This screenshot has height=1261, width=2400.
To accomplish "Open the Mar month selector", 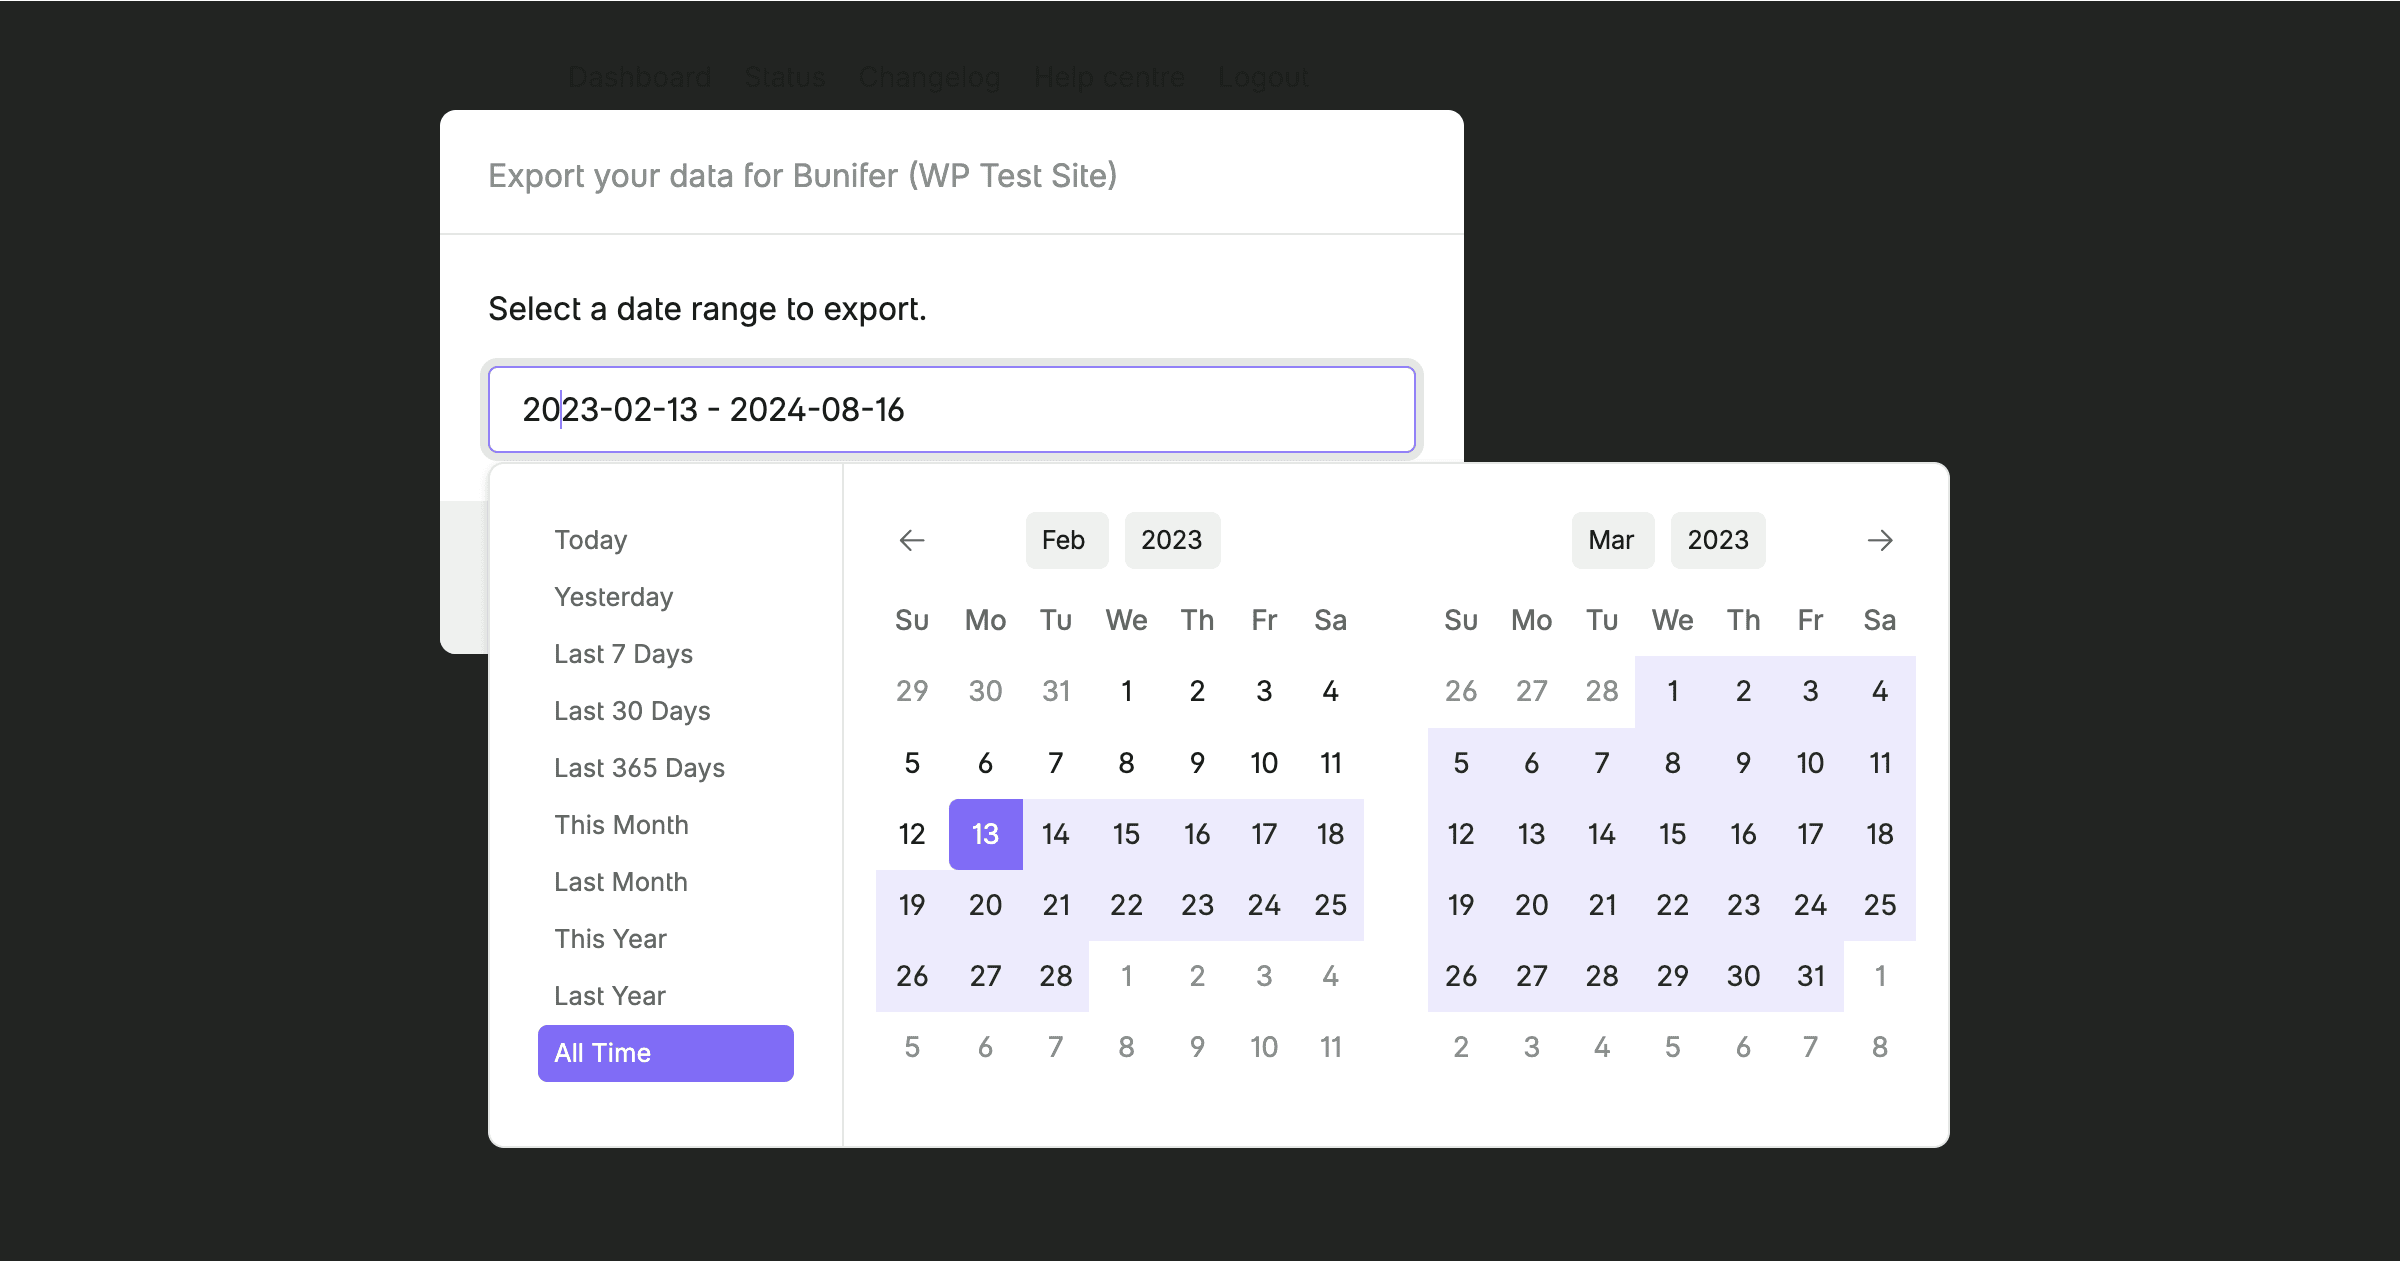I will (1612, 540).
